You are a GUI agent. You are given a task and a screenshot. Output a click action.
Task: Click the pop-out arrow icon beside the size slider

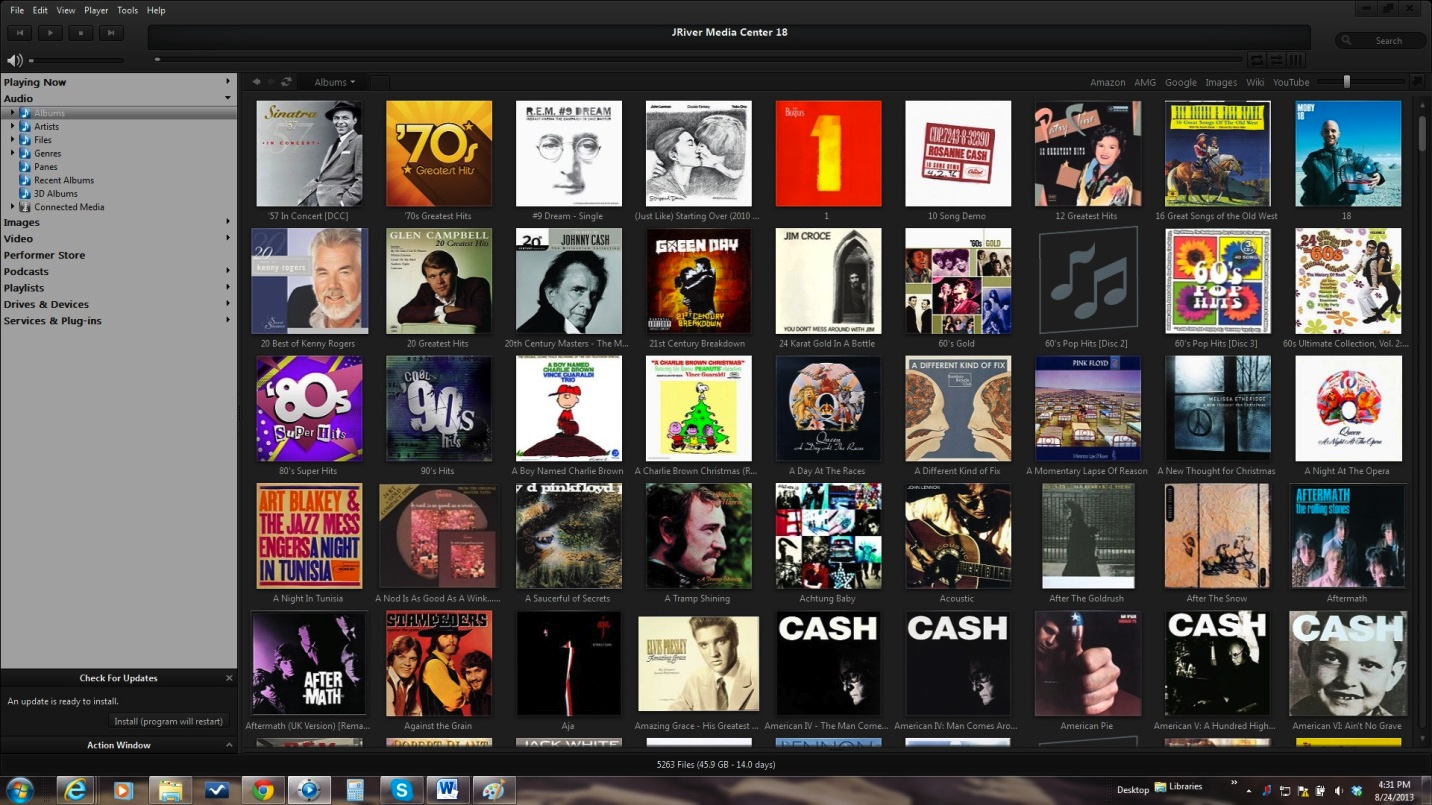(1416, 82)
